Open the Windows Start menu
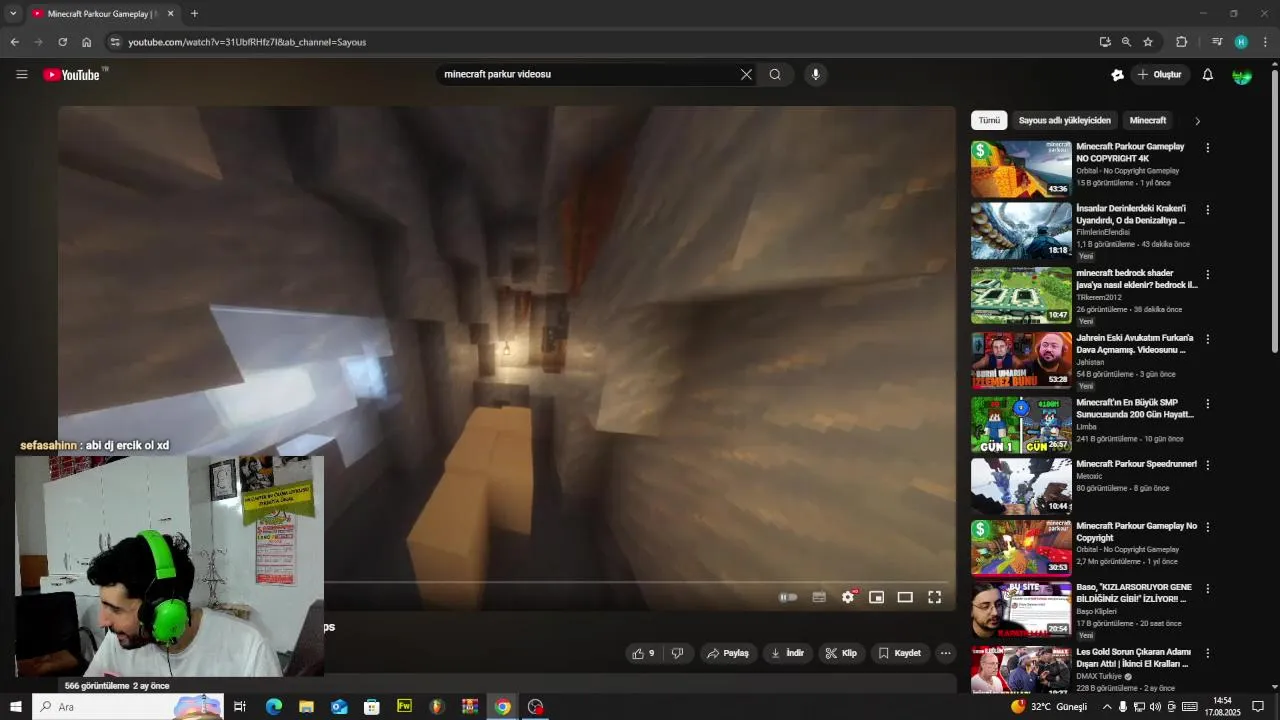The width and height of the screenshot is (1280, 720). click(x=15, y=707)
